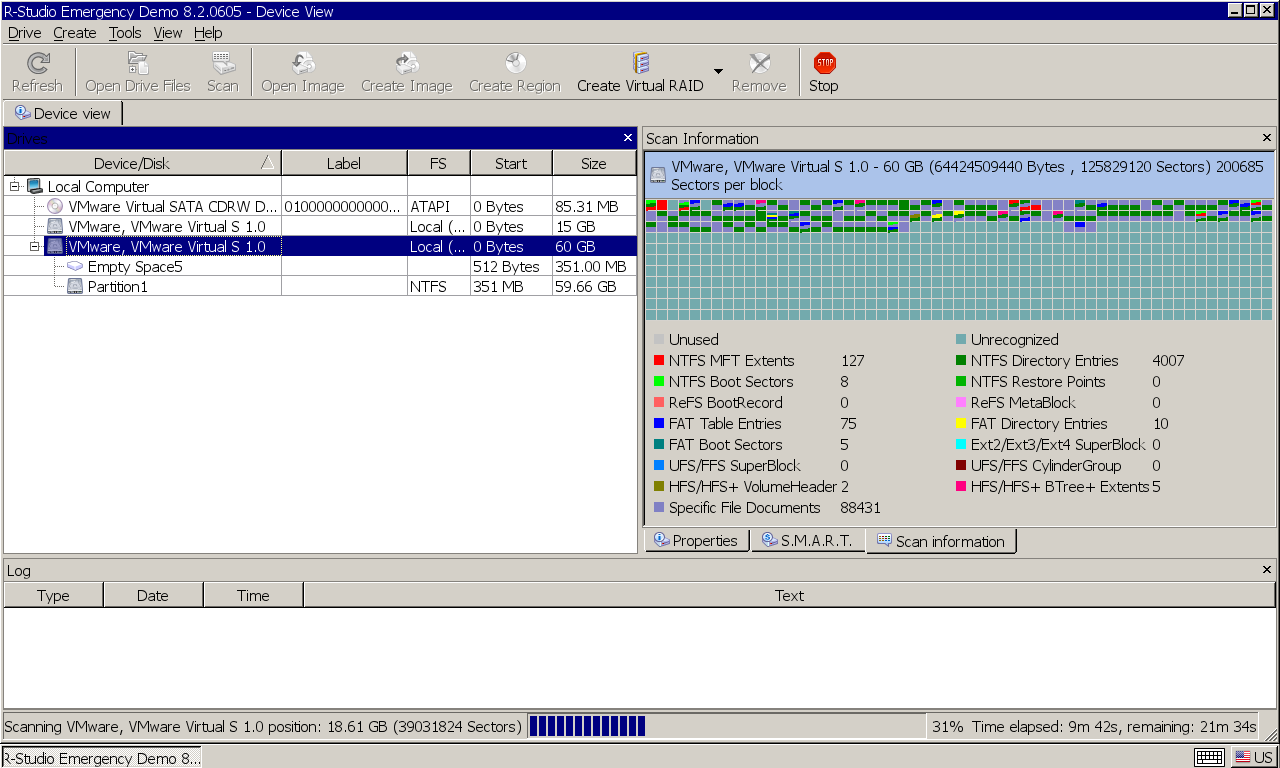Select the Device view tab
1280x768 pixels.
tap(63, 113)
